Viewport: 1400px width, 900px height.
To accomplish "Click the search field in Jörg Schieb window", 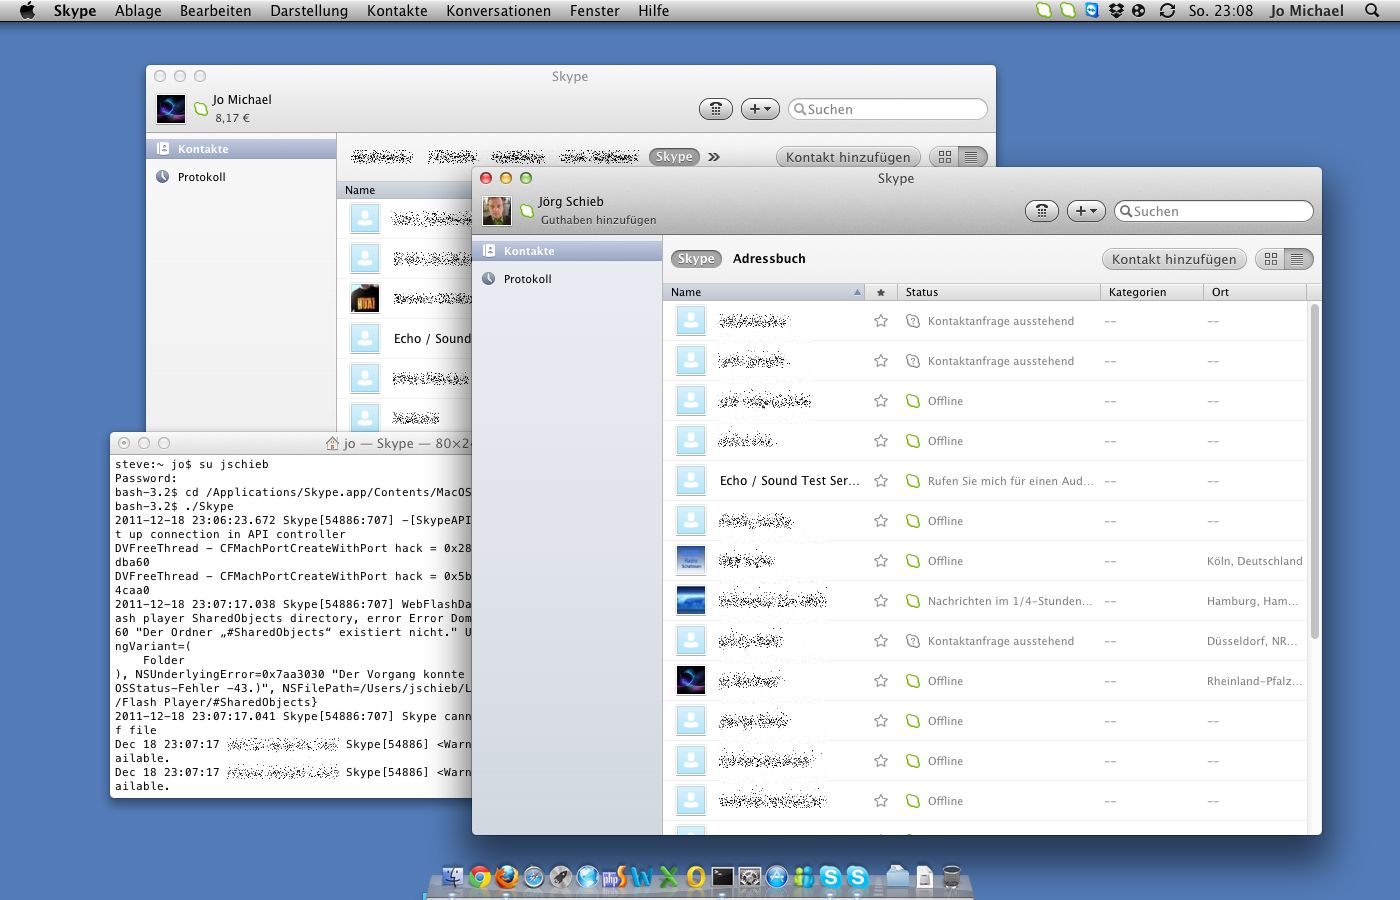I will click(x=1214, y=211).
